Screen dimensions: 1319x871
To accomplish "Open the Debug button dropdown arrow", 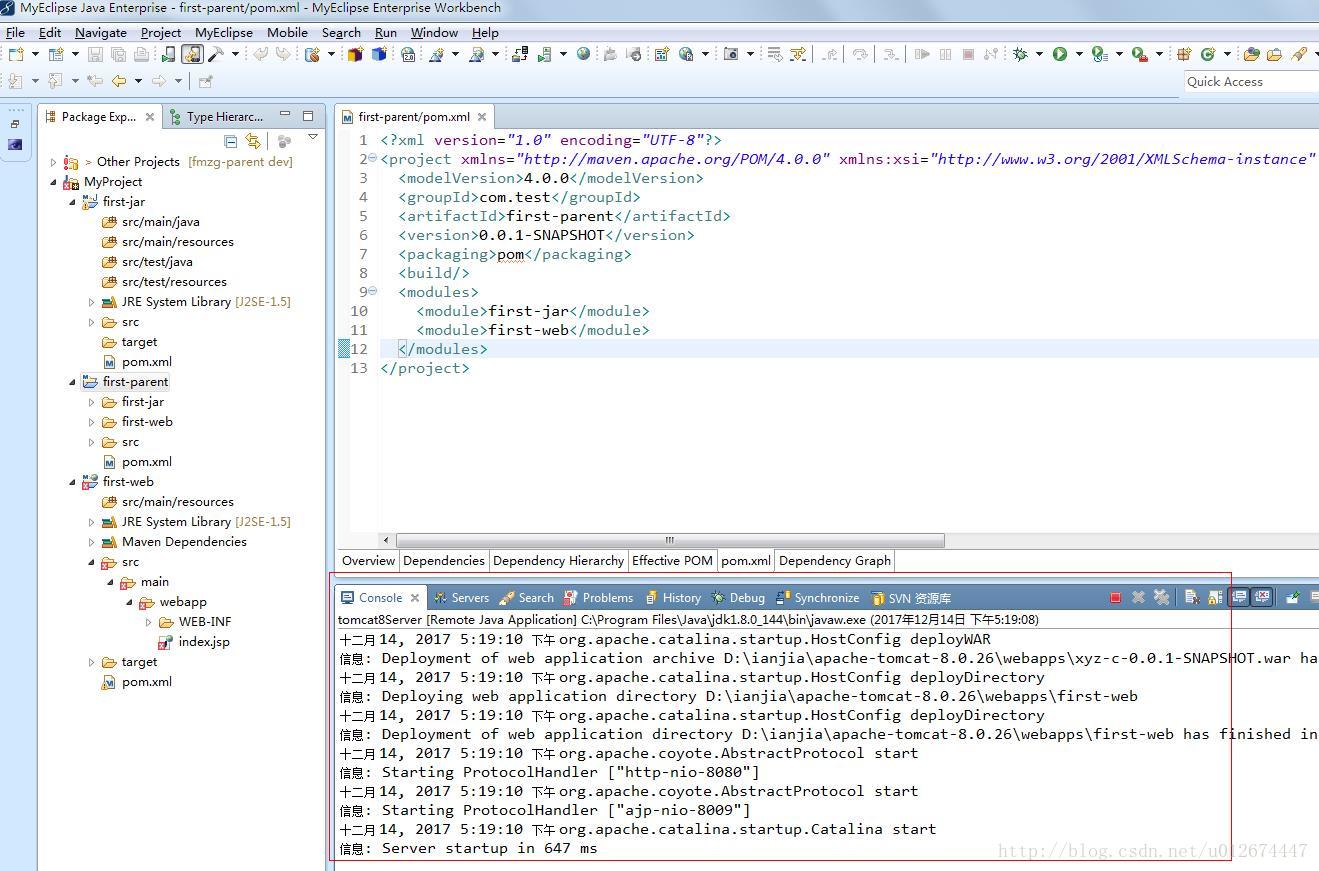I will pos(1039,54).
